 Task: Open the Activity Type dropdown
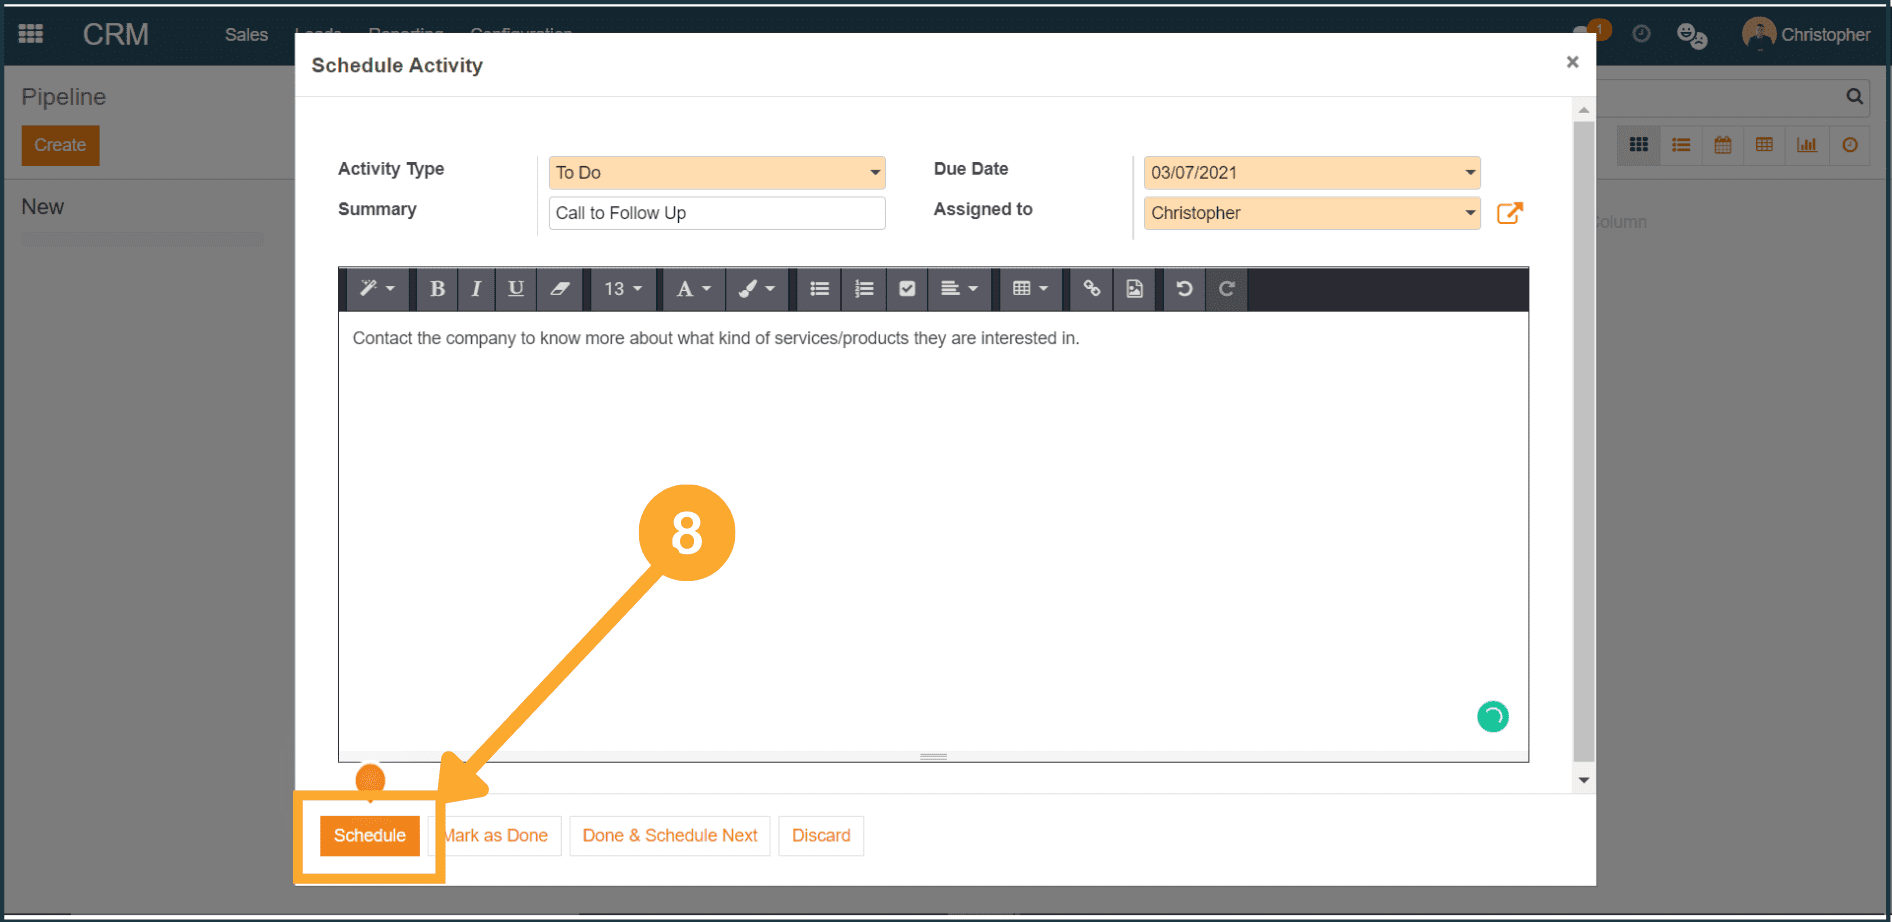[716, 173]
